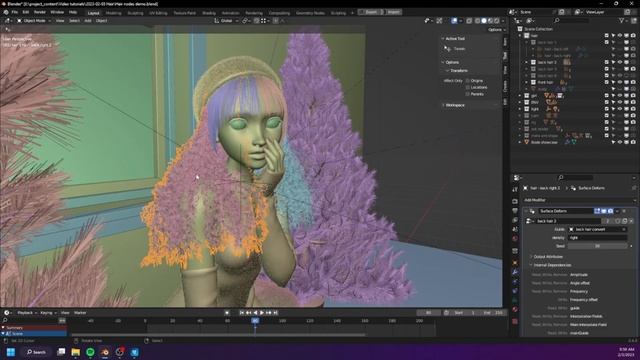This screenshot has width=640, height=360.
Task: Select solid viewport shading mode
Action: pos(484,21)
